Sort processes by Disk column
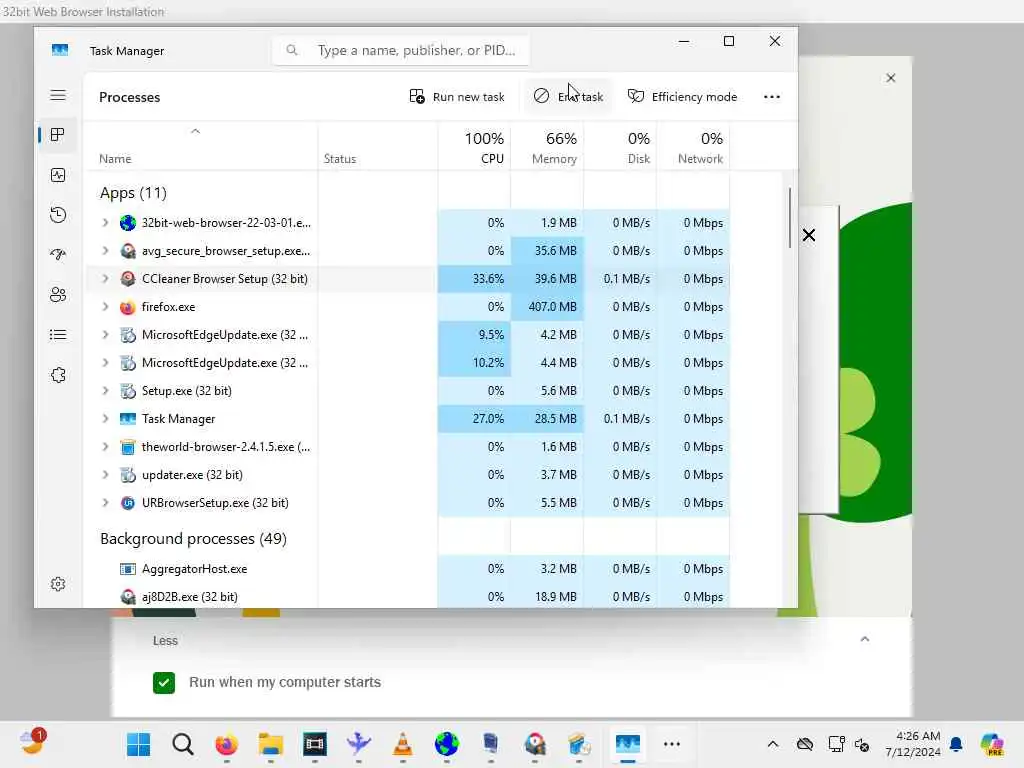Screen dimensions: 1024x768 pyautogui.click(x=620, y=148)
